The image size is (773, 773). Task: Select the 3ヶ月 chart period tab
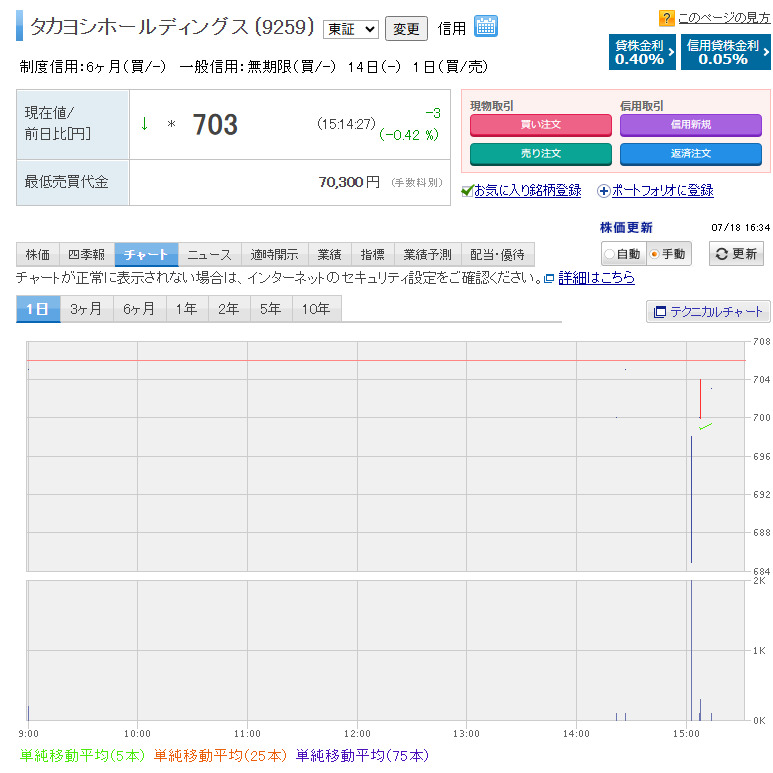coord(87,309)
